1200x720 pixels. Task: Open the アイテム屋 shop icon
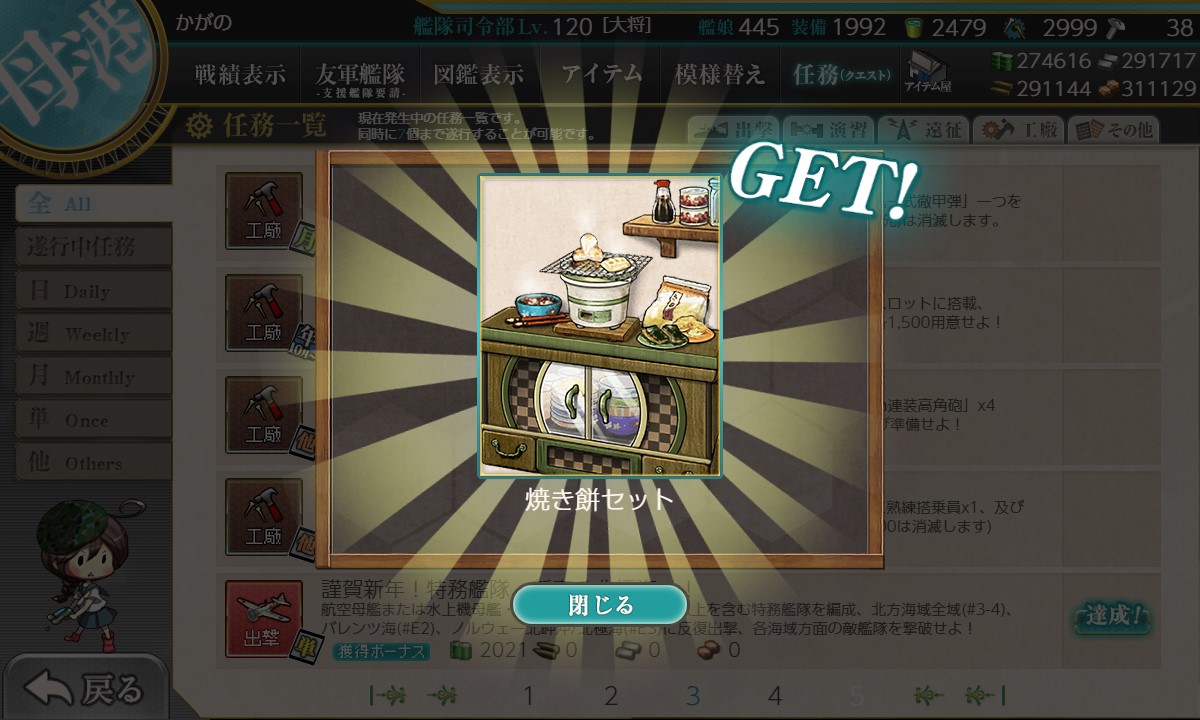tap(928, 72)
